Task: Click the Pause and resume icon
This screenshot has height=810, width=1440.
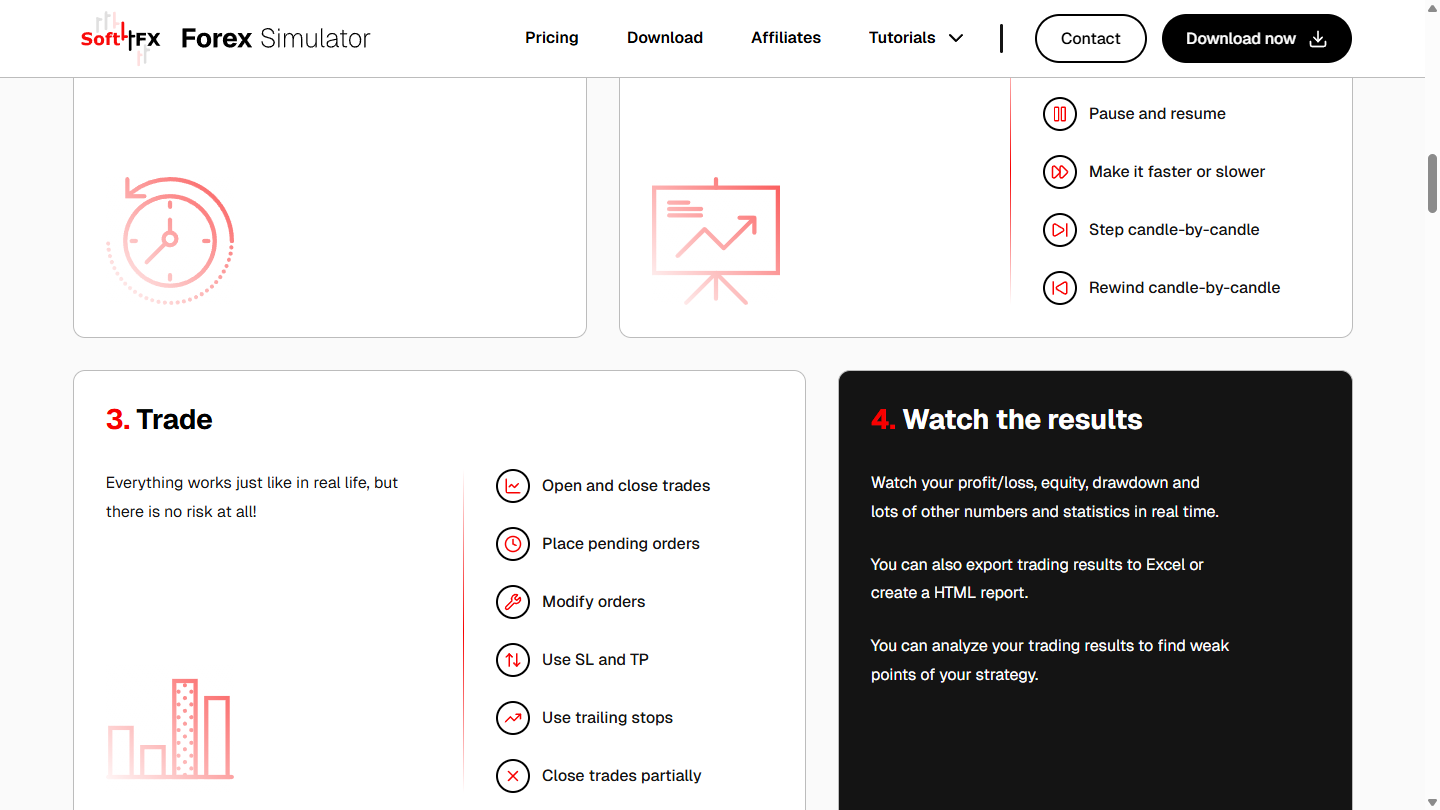Action: tap(1060, 114)
